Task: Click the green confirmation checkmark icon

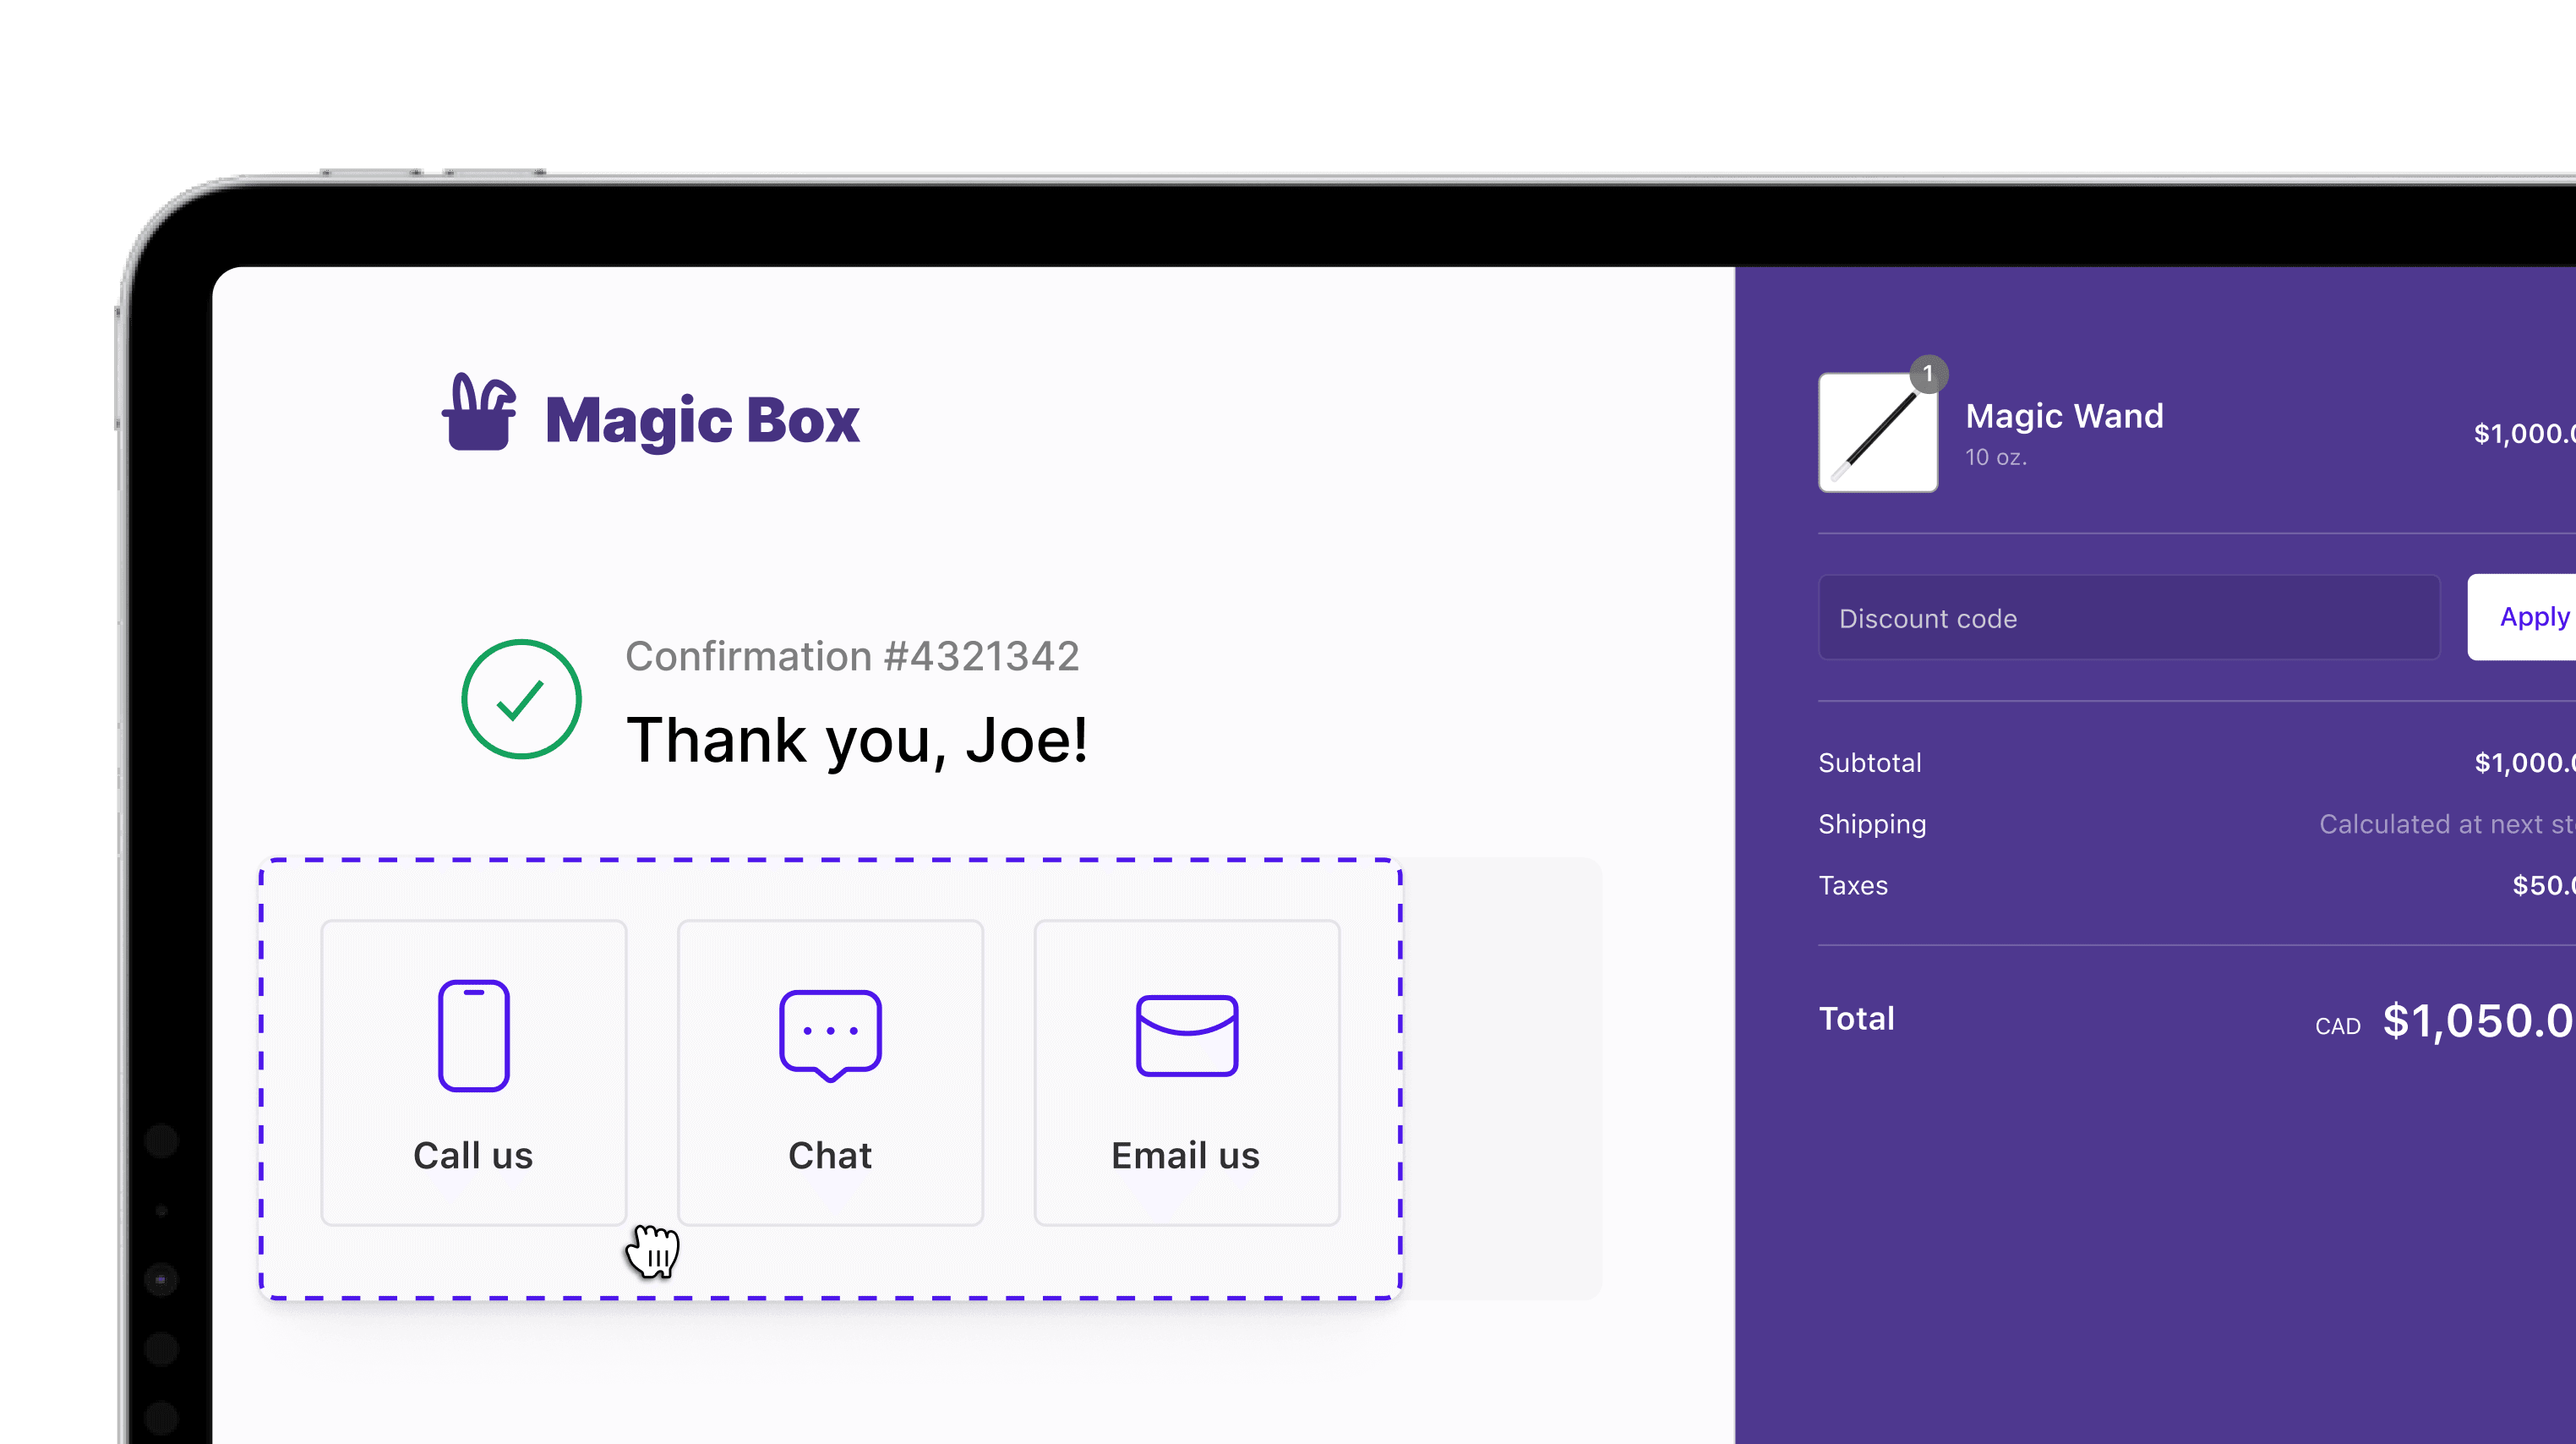Action: [x=521, y=699]
